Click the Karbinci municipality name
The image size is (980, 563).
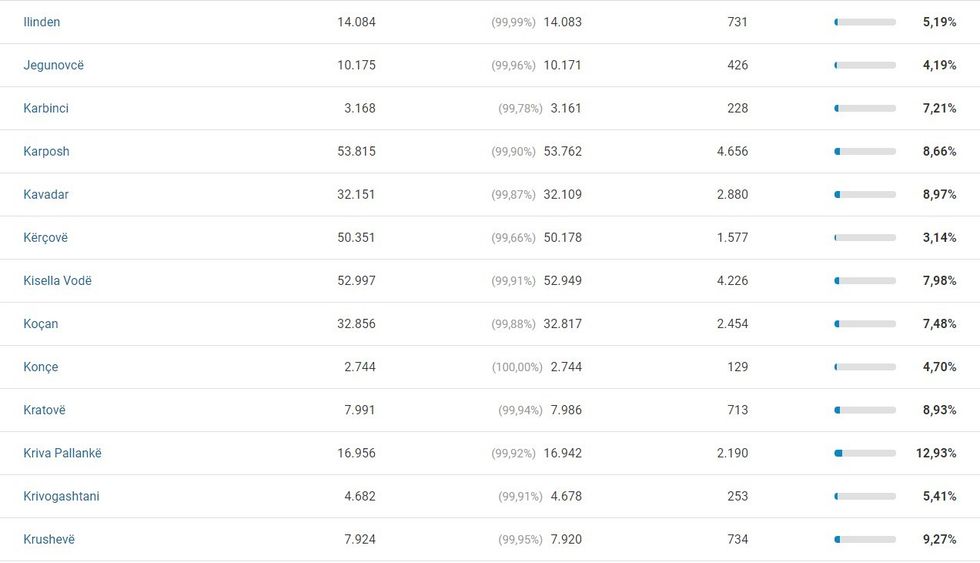(x=46, y=108)
